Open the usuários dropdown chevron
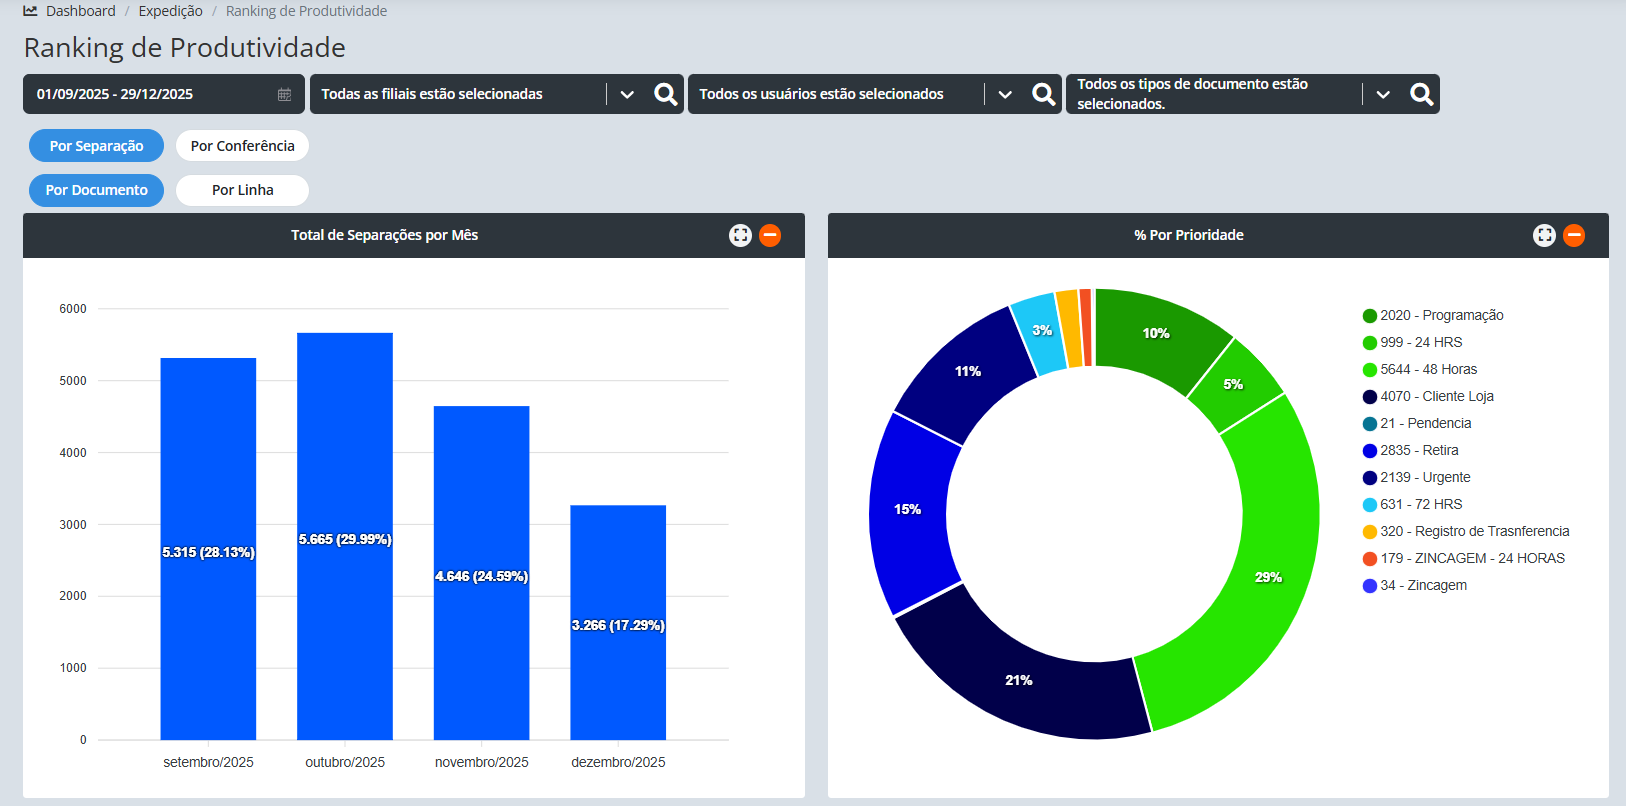This screenshot has width=1626, height=806. point(1005,94)
